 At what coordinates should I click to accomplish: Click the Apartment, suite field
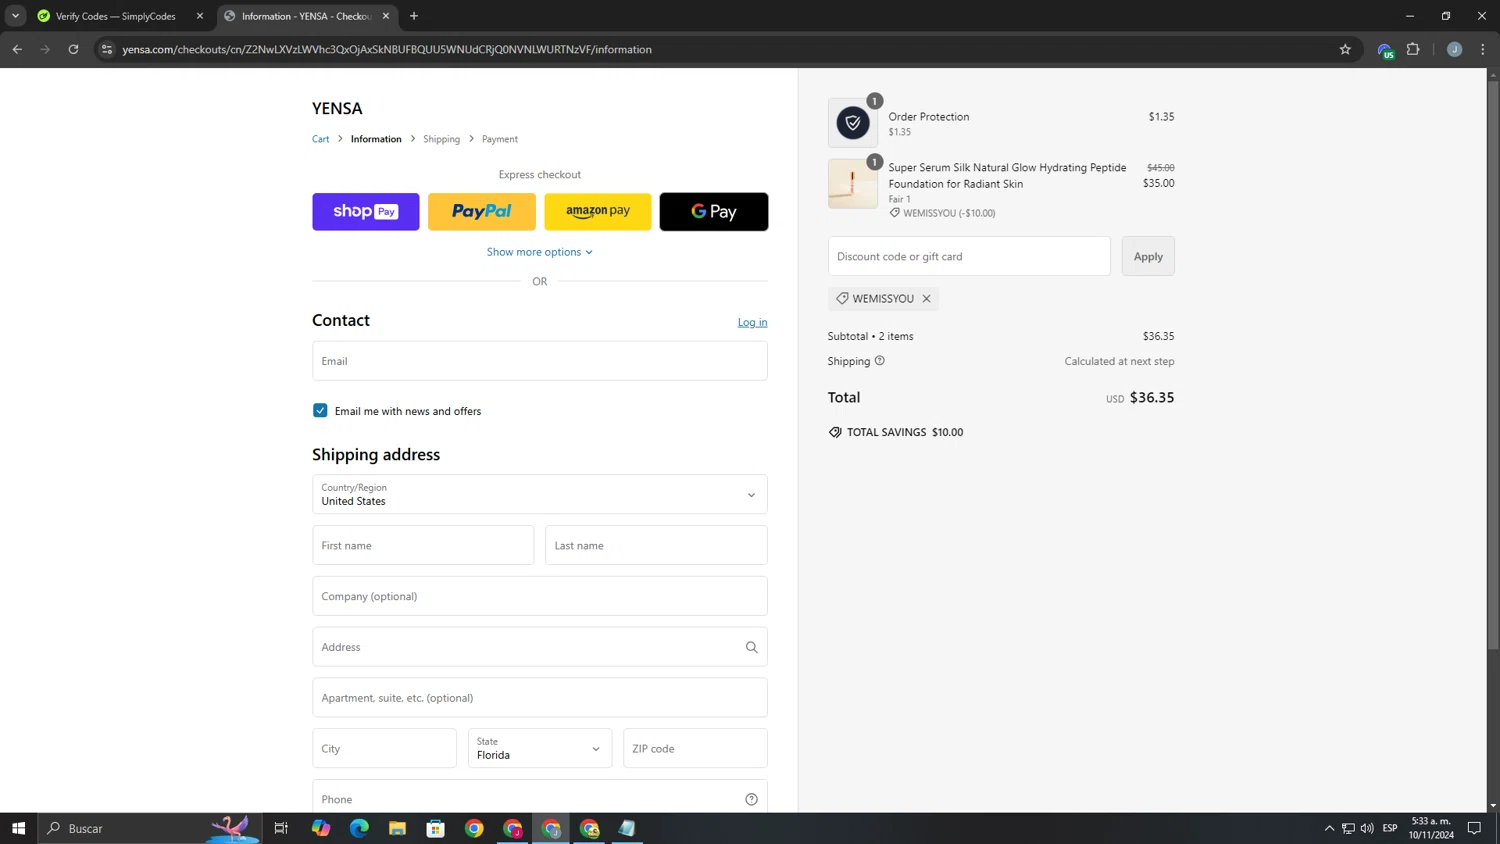click(540, 698)
